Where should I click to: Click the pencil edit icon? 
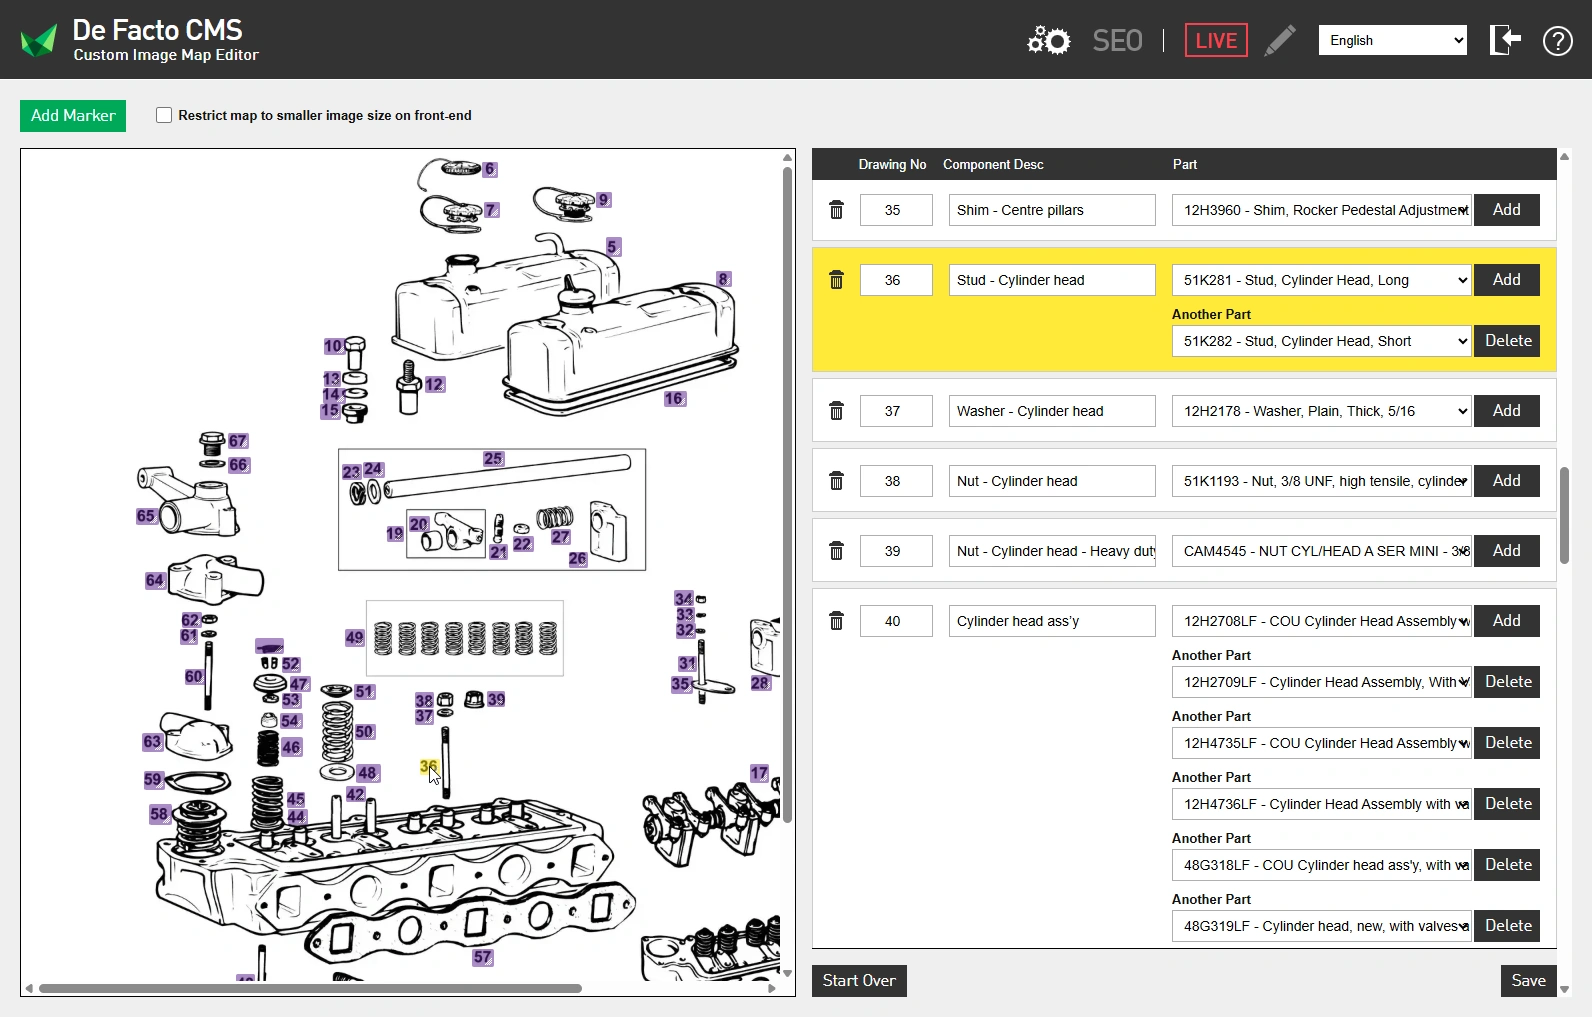(1280, 40)
